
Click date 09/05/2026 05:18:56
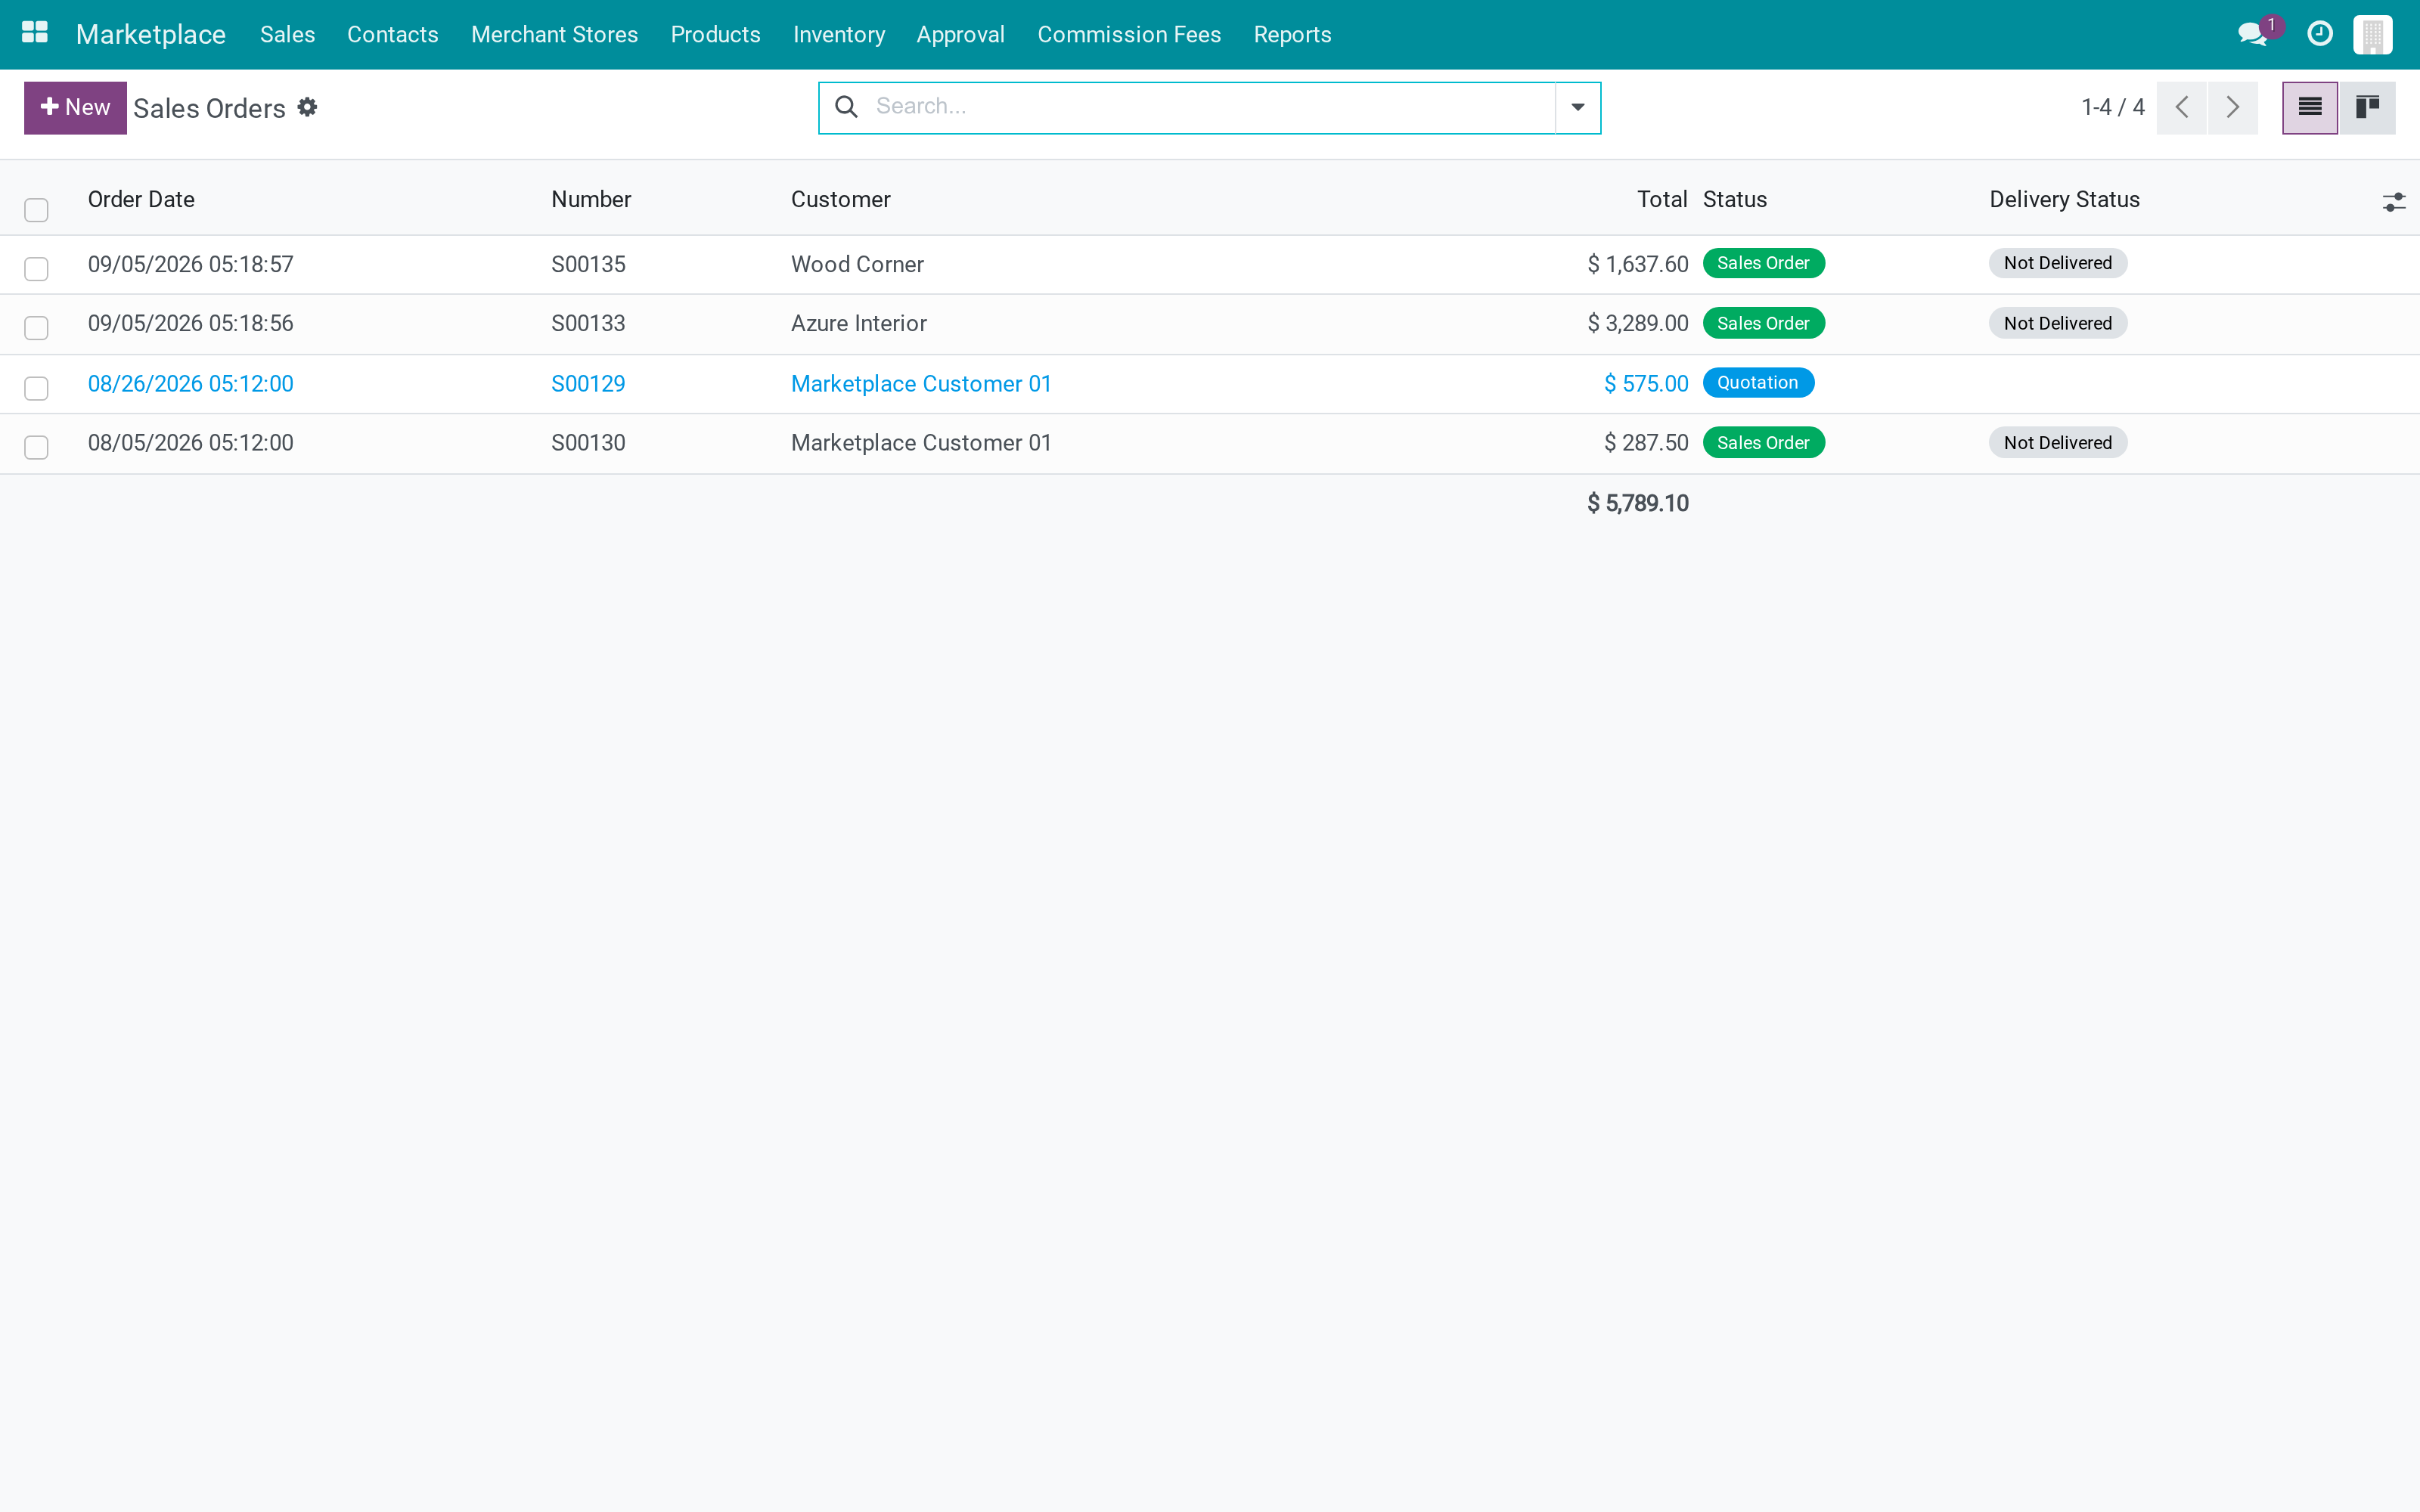pyautogui.click(x=190, y=323)
